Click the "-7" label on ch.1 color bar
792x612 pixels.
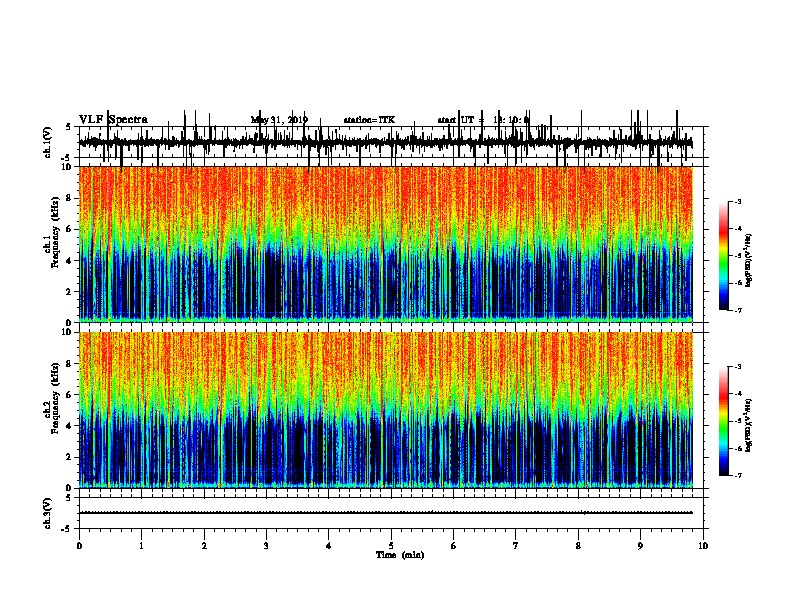738,310
